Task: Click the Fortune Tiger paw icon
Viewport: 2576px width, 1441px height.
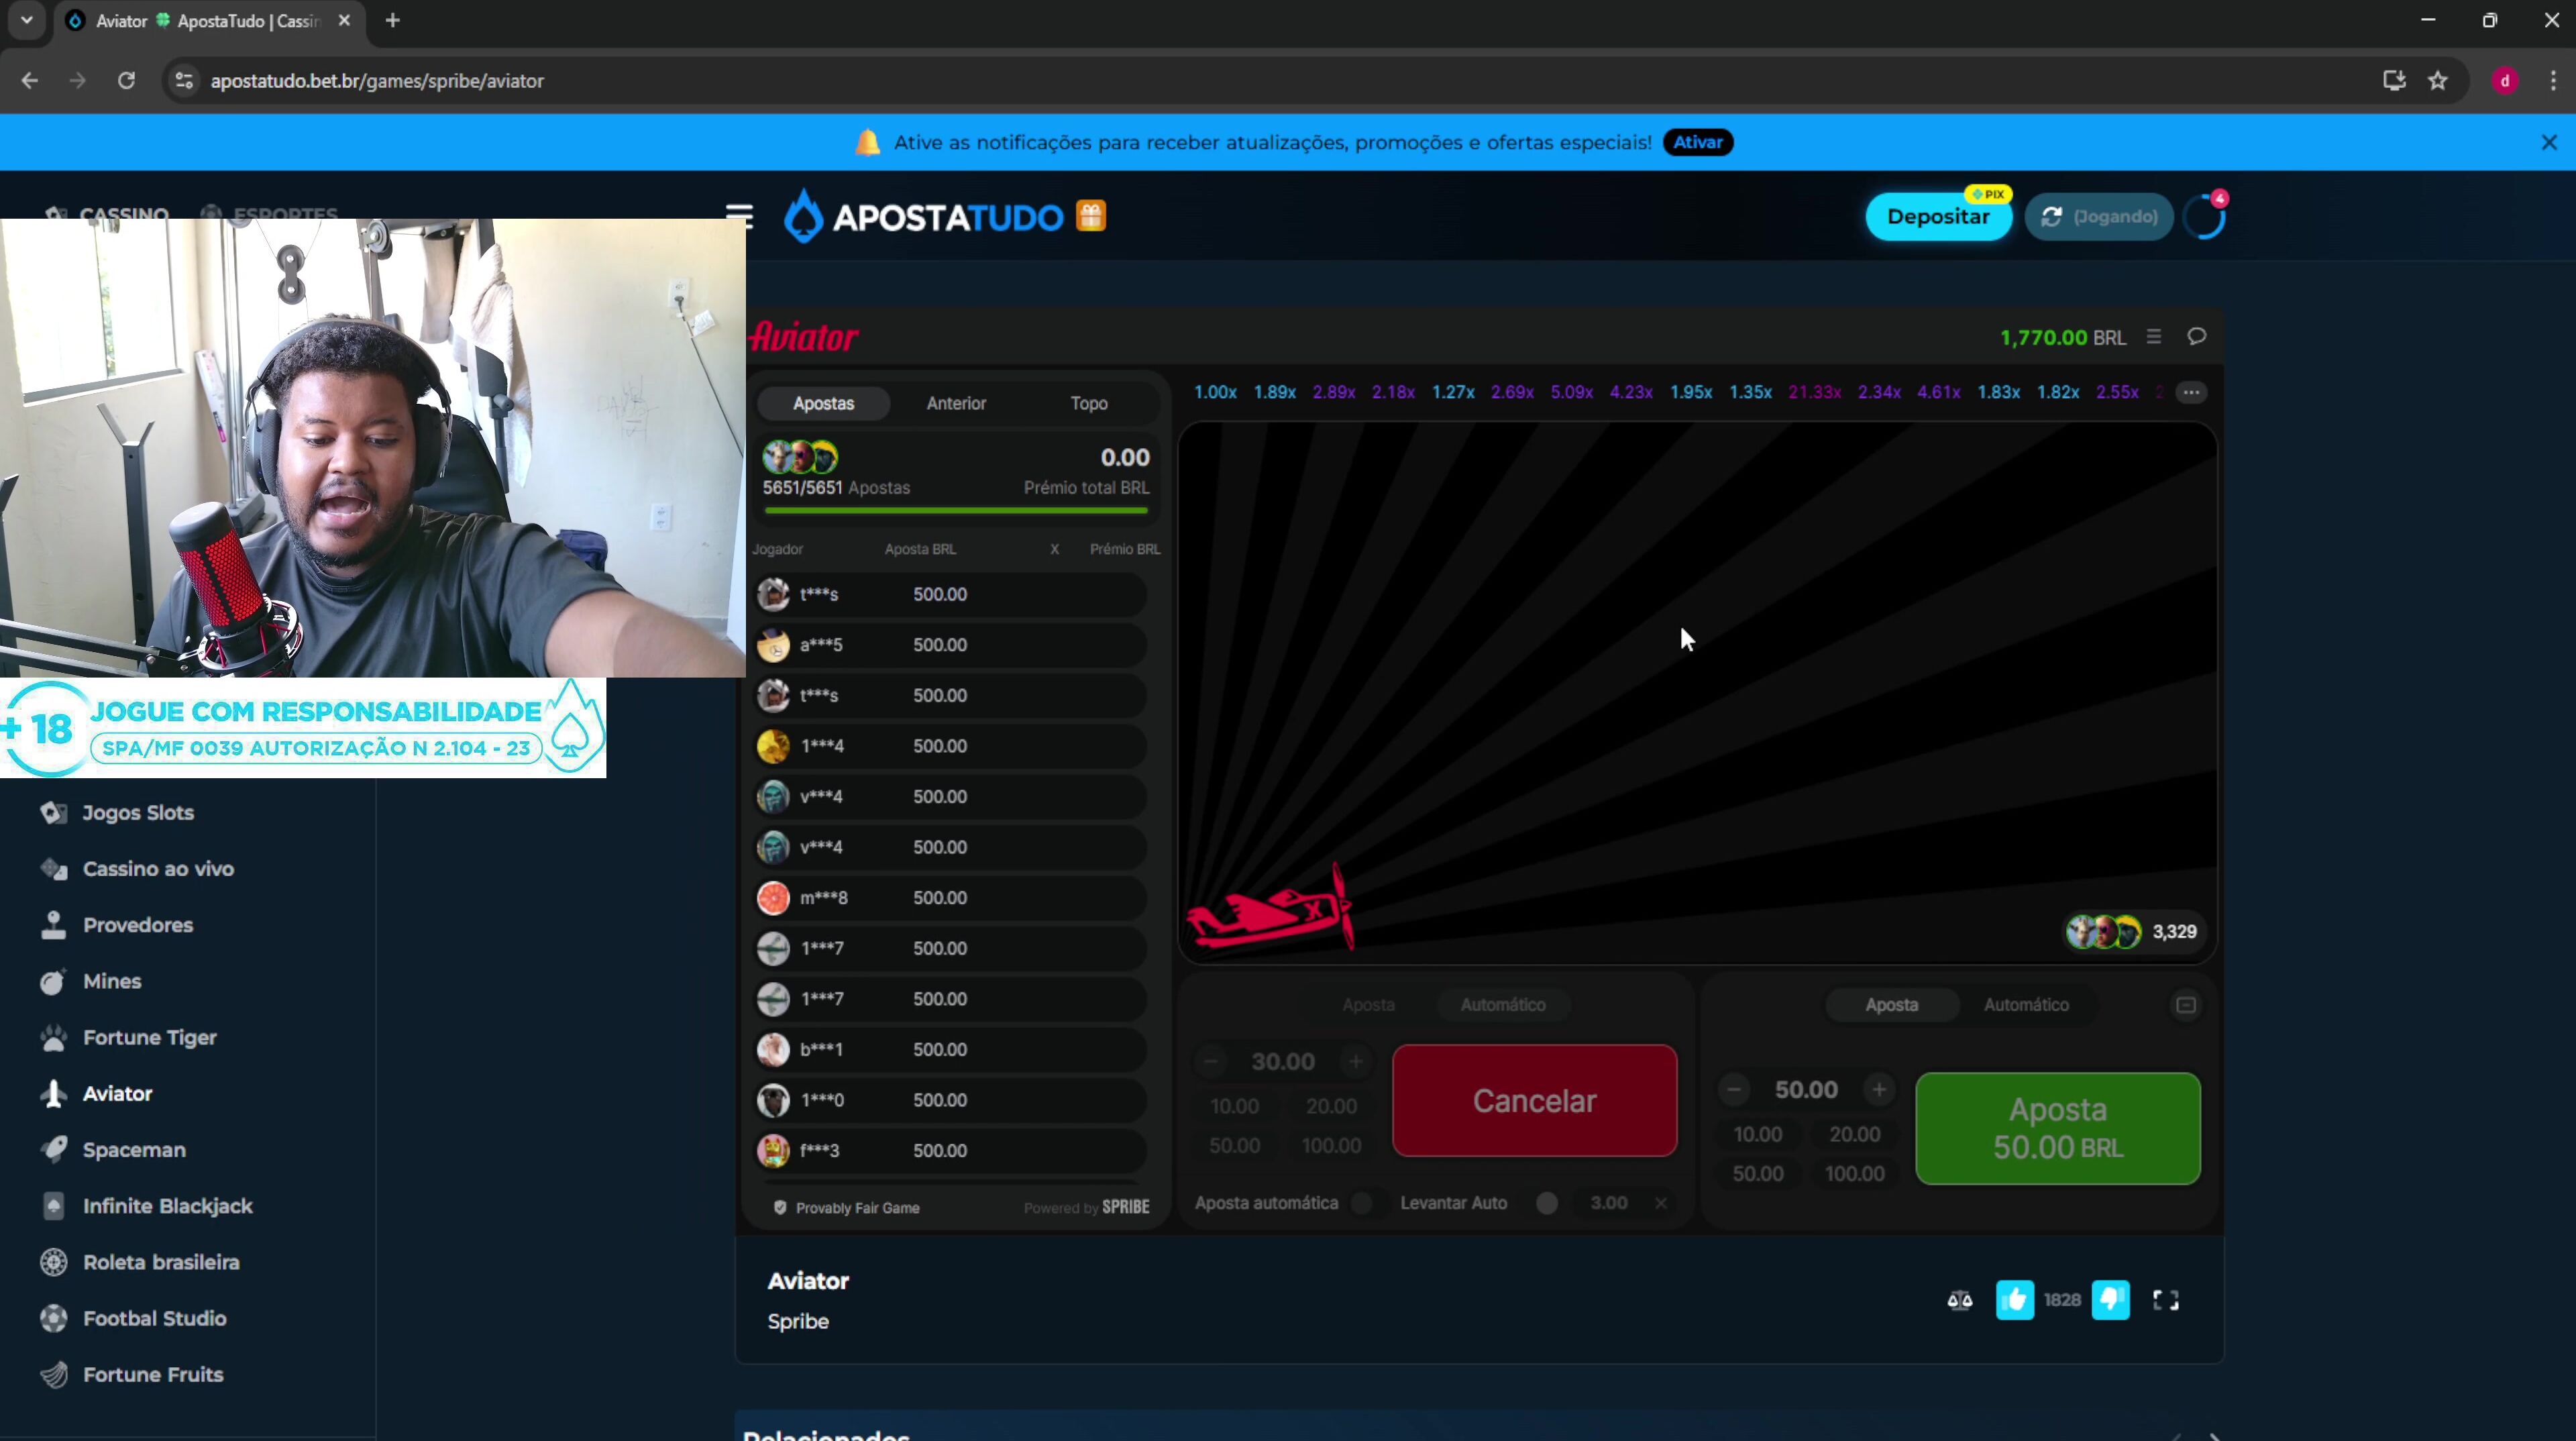Action: tap(54, 1037)
